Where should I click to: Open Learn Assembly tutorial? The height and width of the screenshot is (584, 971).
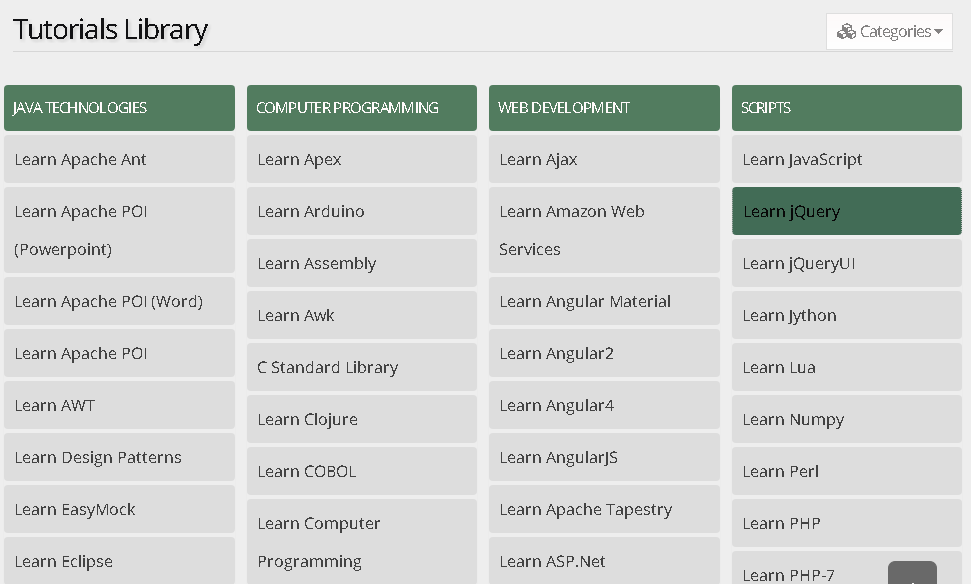click(362, 263)
